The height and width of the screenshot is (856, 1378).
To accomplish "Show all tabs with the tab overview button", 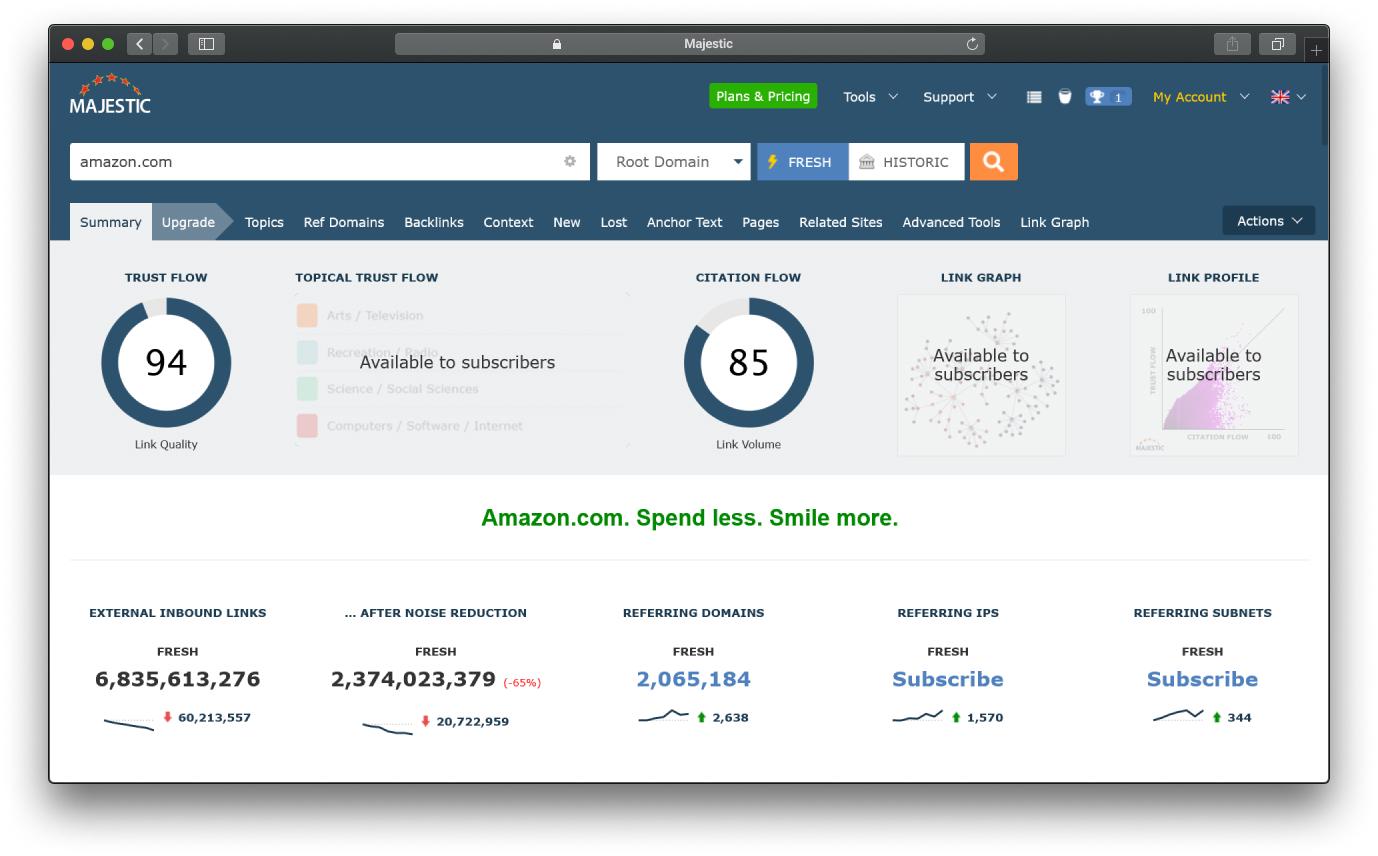I will pyautogui.click(x=1277, y=44).
